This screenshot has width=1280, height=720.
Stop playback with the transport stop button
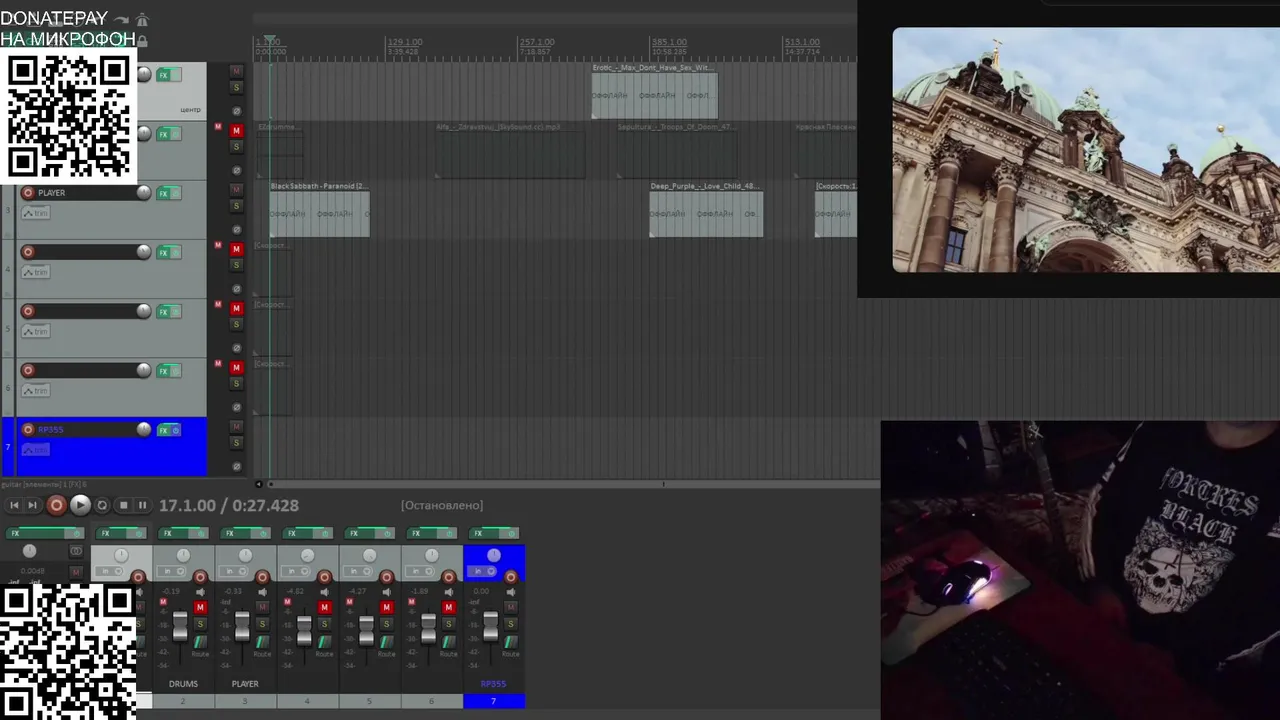pyautogui.click(x=123, y=505)
